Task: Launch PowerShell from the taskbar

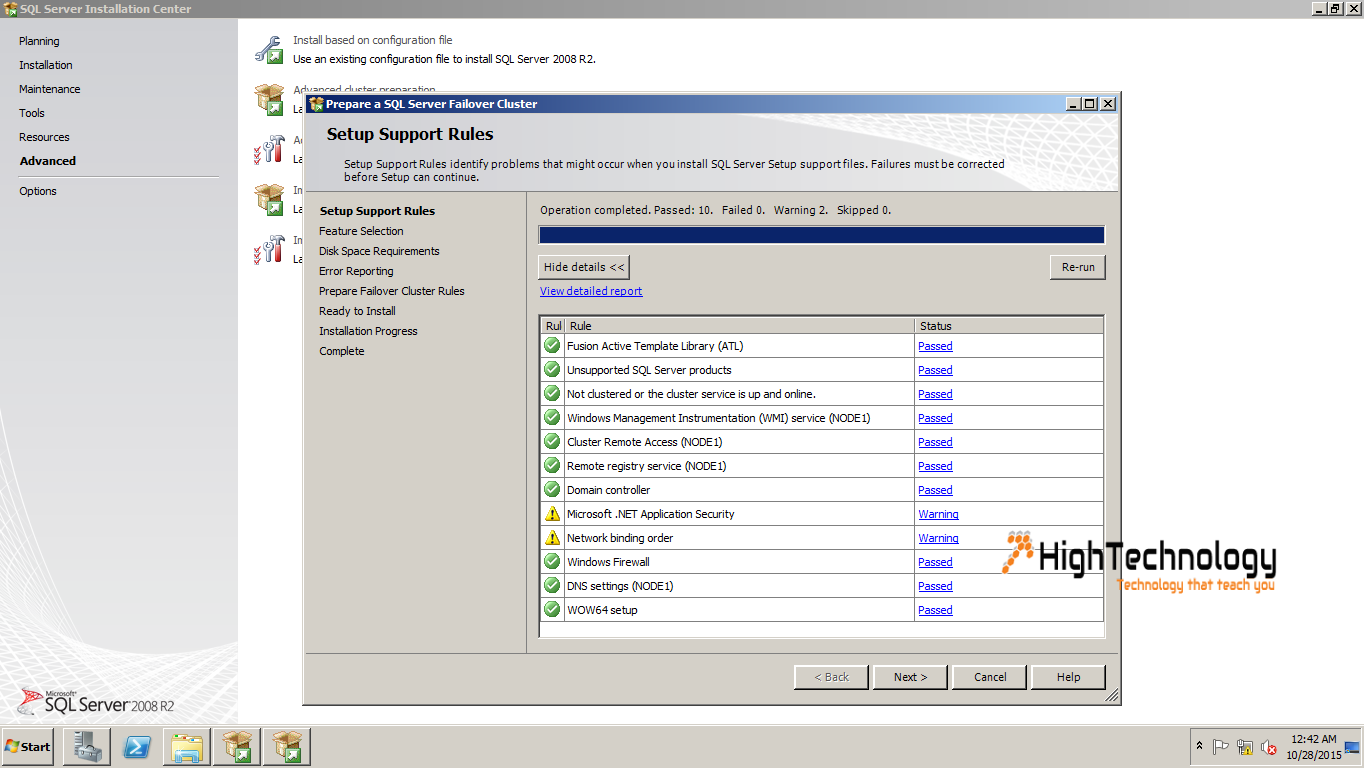Action: [137, 747]
